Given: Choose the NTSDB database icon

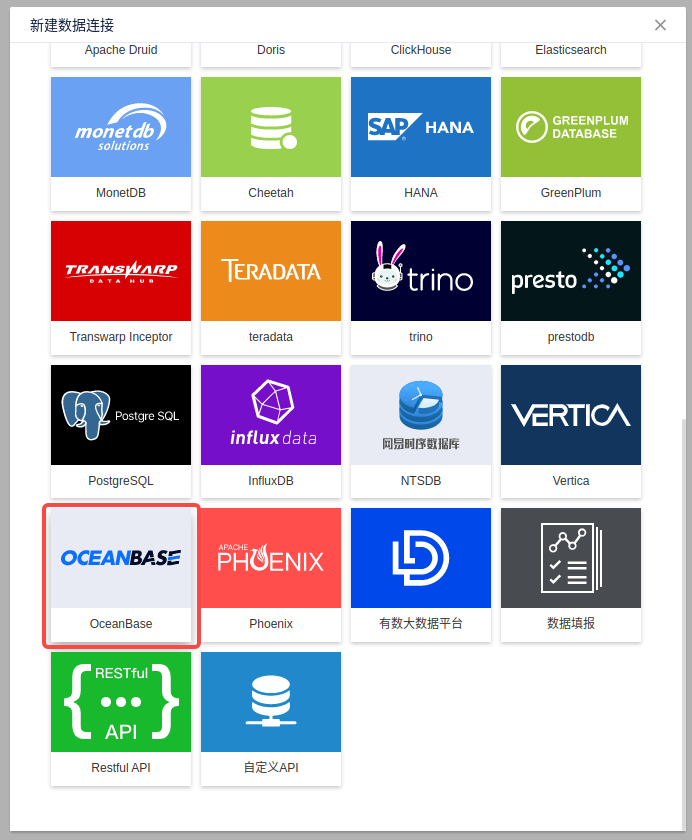Looking at the screenshot, I should (421, 415).
